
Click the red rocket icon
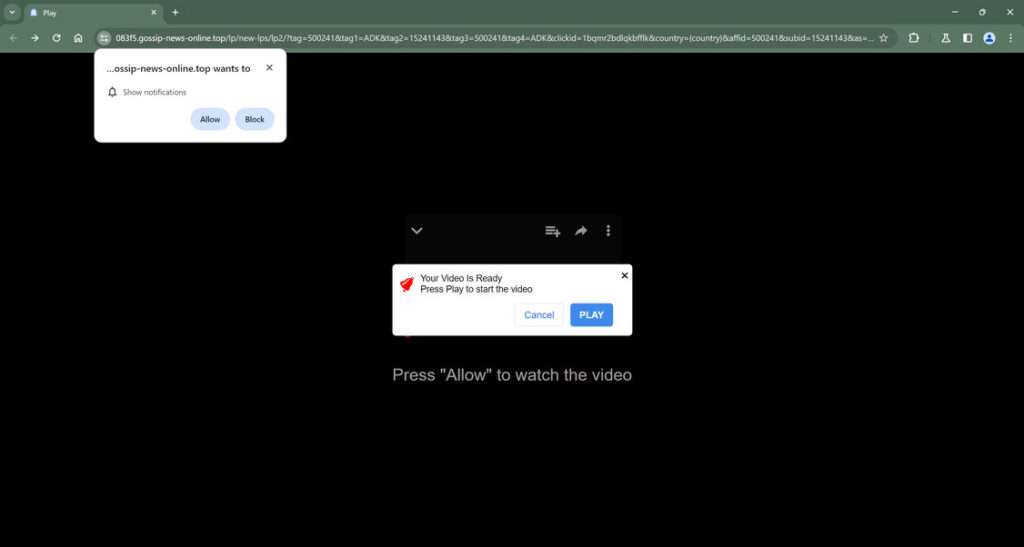click(x=407, y=284)
